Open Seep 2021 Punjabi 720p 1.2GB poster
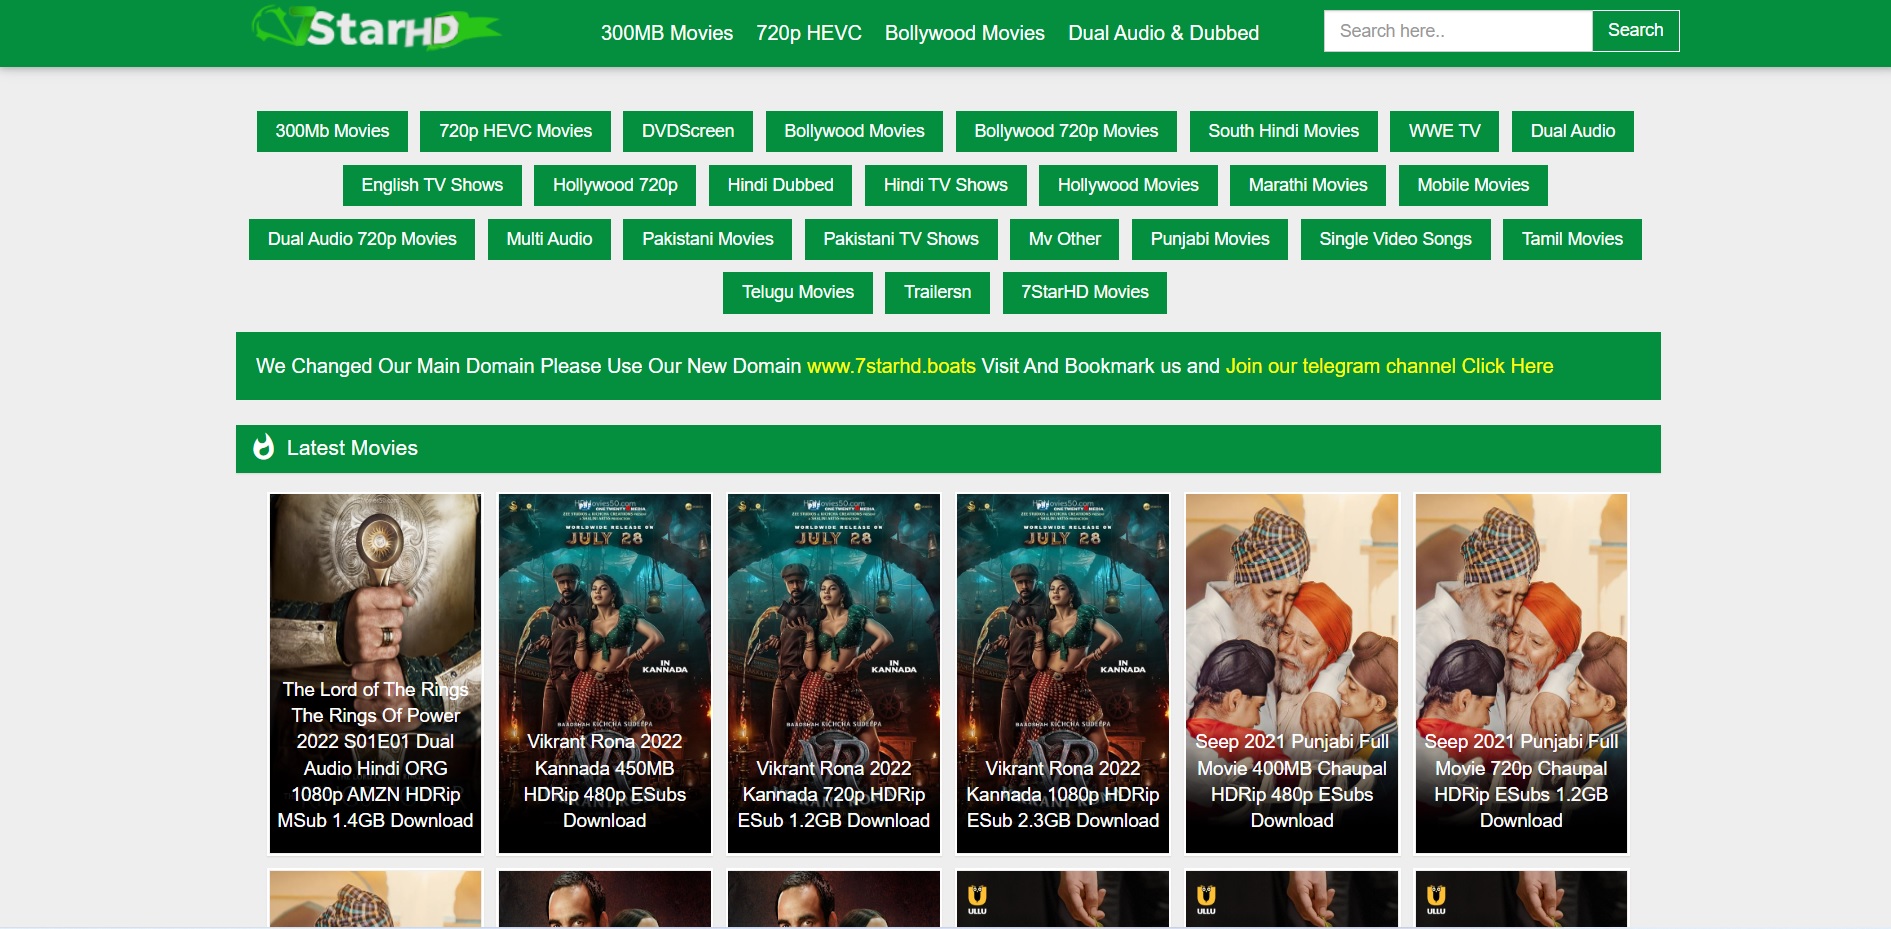Image resolution: width=1891 pixels, height=929 pixels. [x=1521, y=673]
